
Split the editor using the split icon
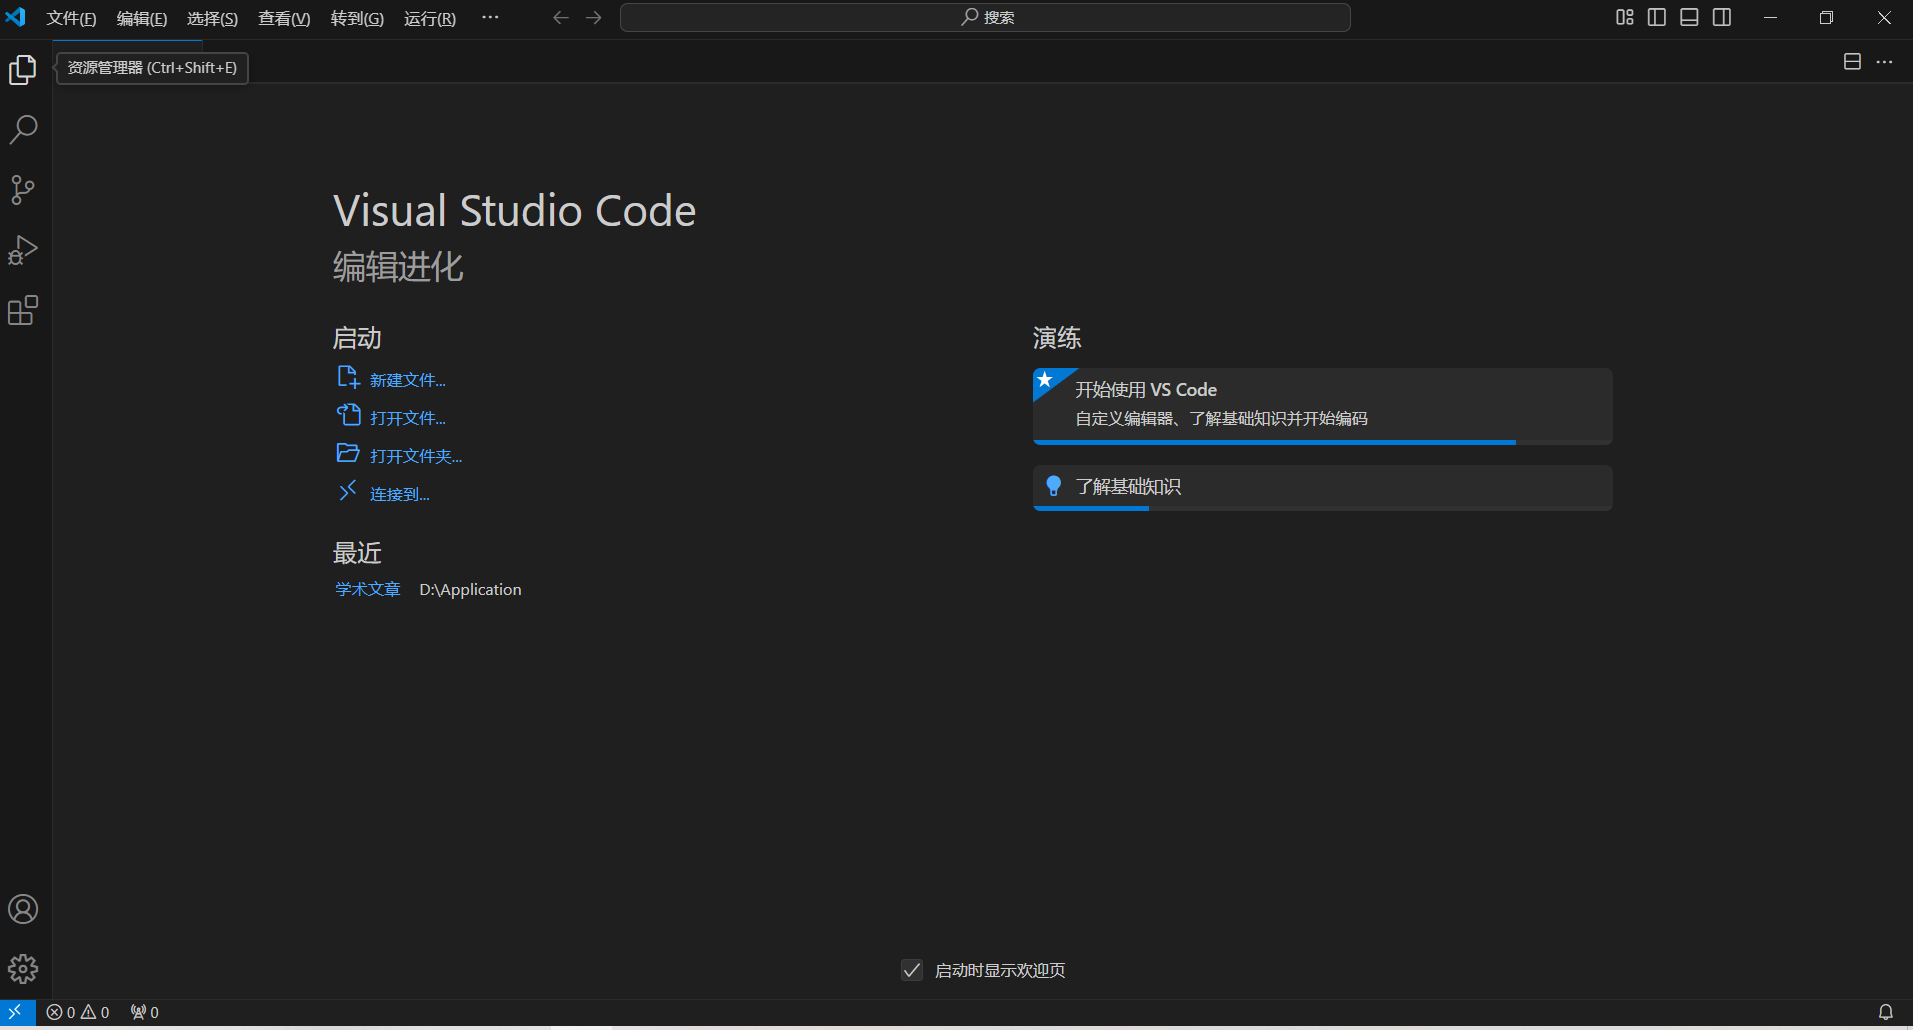tap(1852, 62)
